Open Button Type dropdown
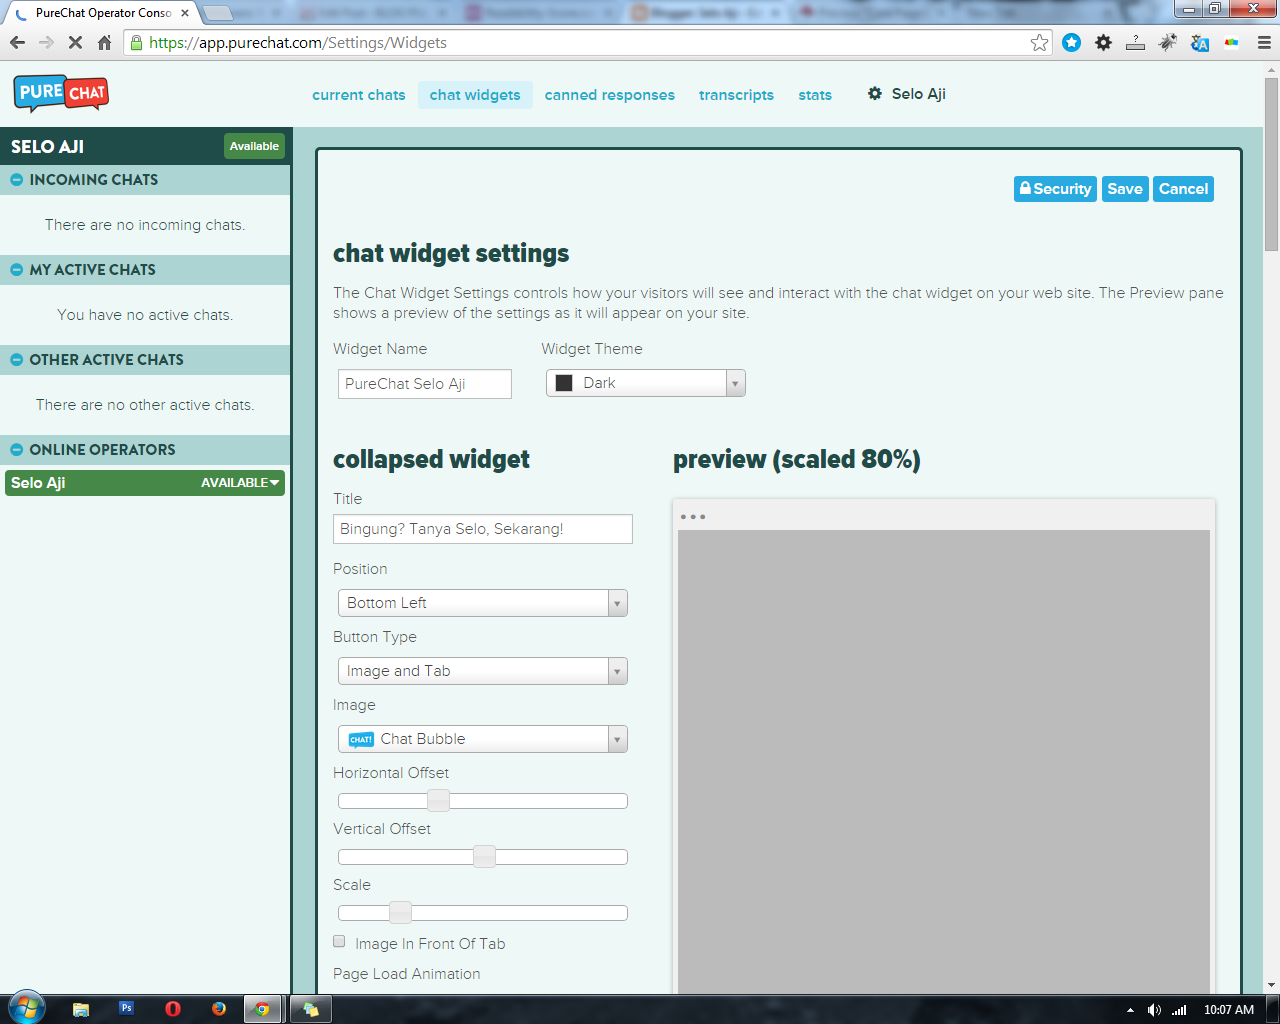 [483, 671]
